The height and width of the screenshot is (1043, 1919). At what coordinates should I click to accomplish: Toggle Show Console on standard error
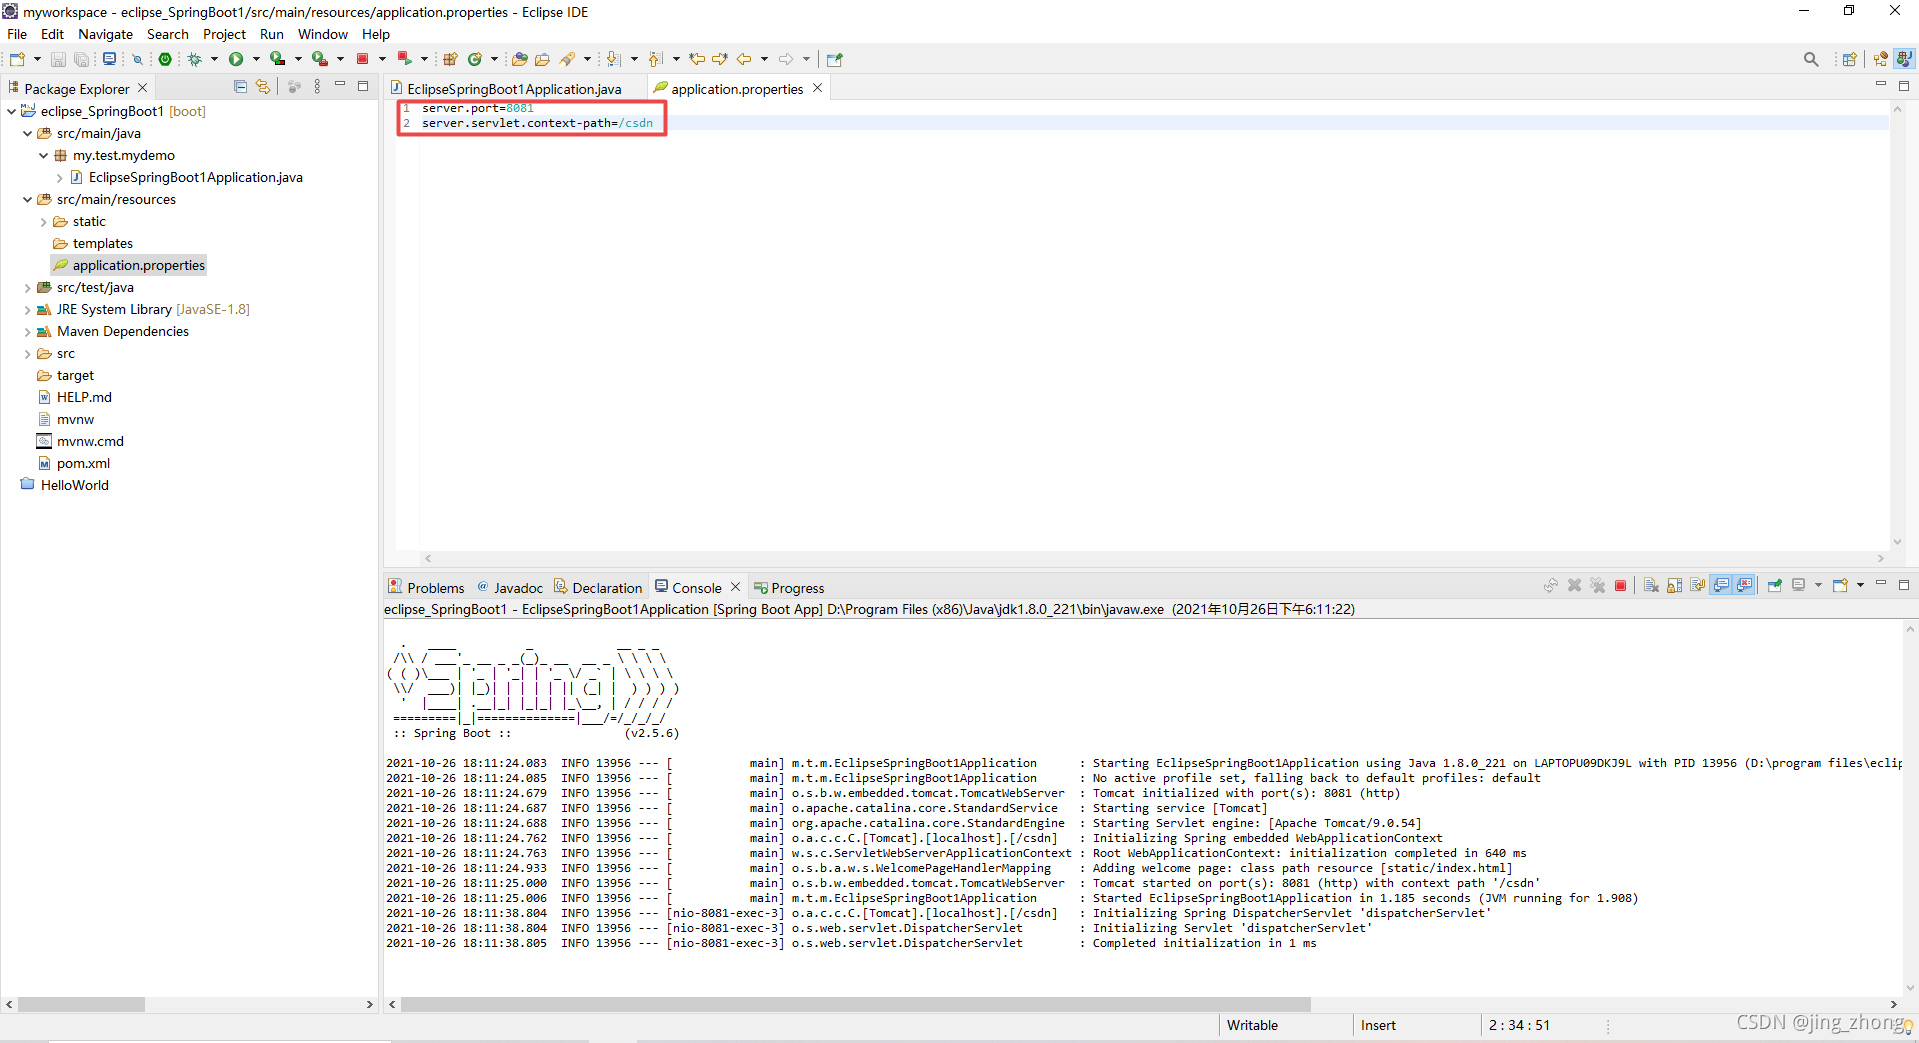(1745, 586)
